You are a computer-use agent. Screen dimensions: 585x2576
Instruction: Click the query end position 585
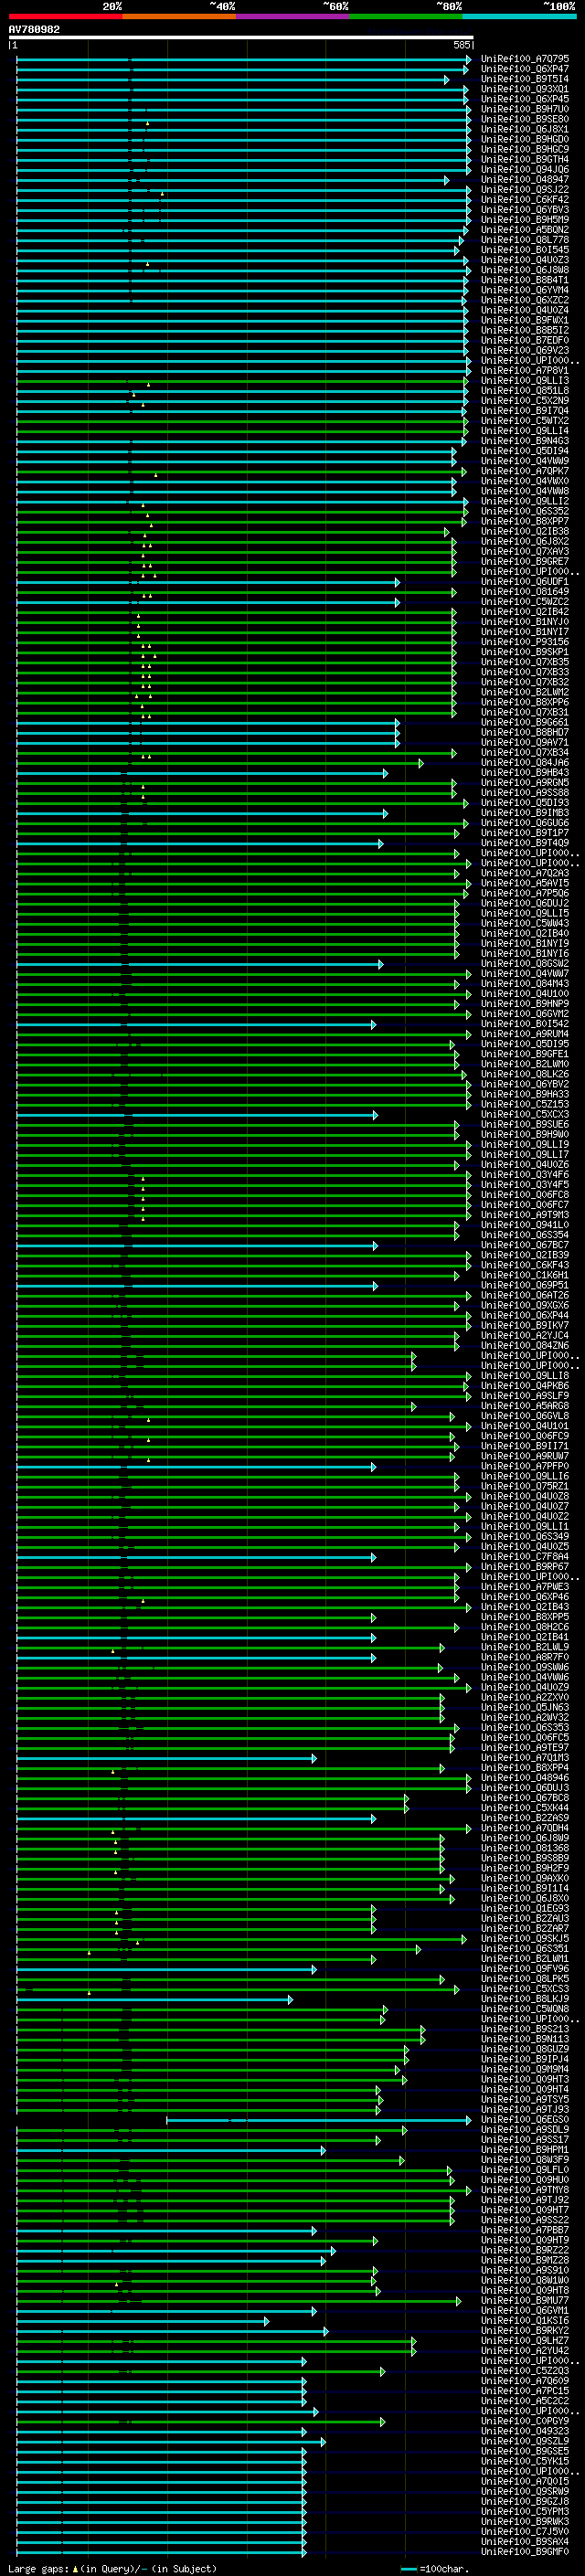tap(461, 45)
